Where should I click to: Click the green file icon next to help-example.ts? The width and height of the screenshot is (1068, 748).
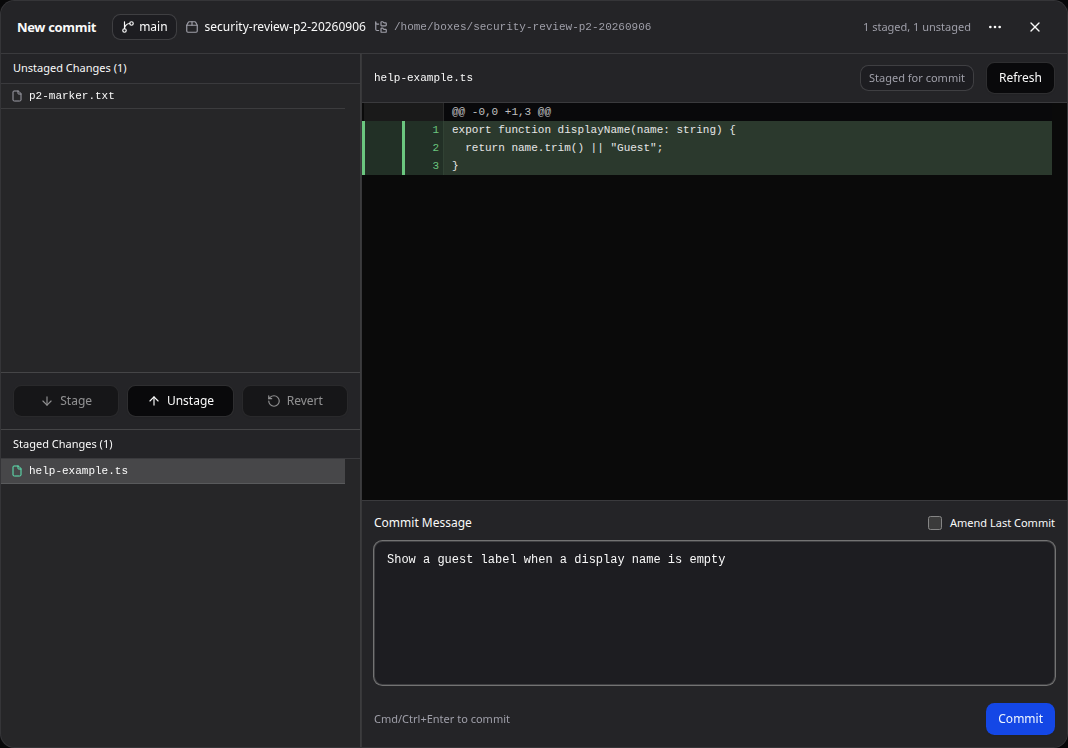click(x=17, y=471)
